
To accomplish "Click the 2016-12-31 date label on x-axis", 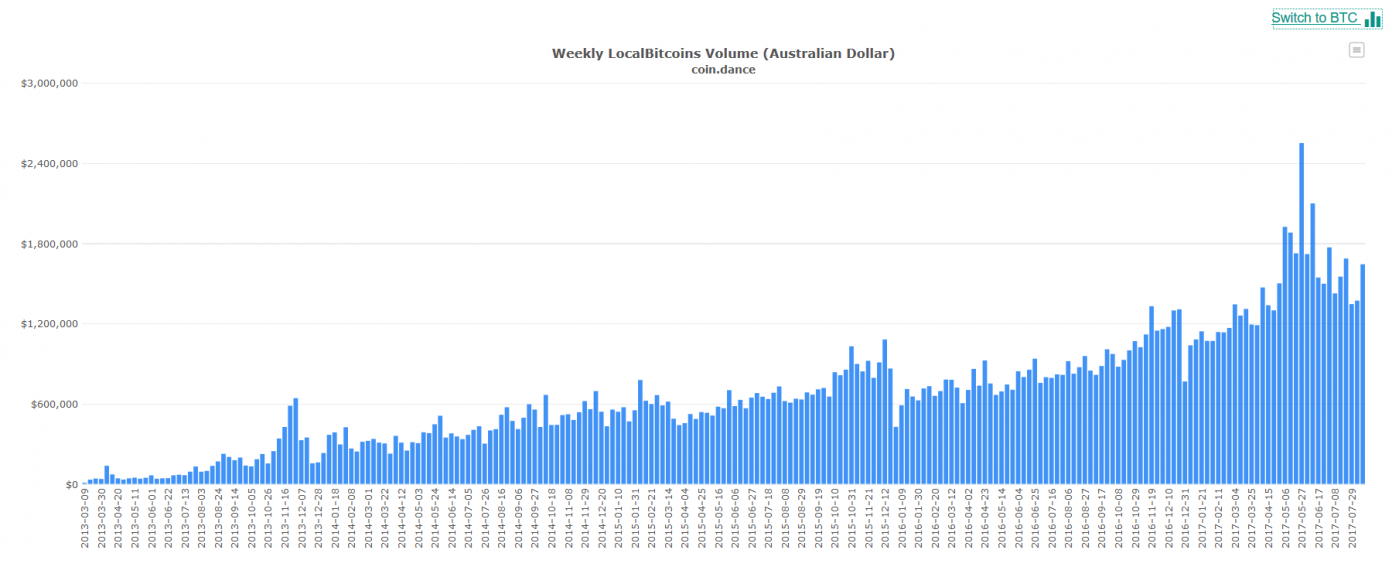I will (1185, 518).
